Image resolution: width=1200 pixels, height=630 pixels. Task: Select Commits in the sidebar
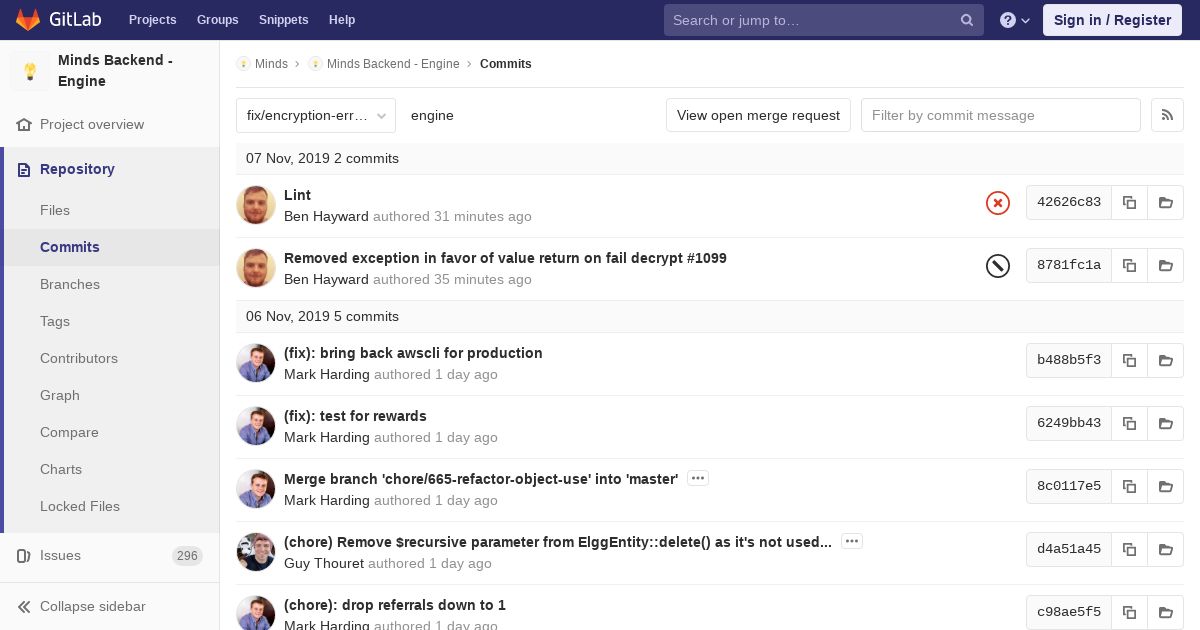70,247
